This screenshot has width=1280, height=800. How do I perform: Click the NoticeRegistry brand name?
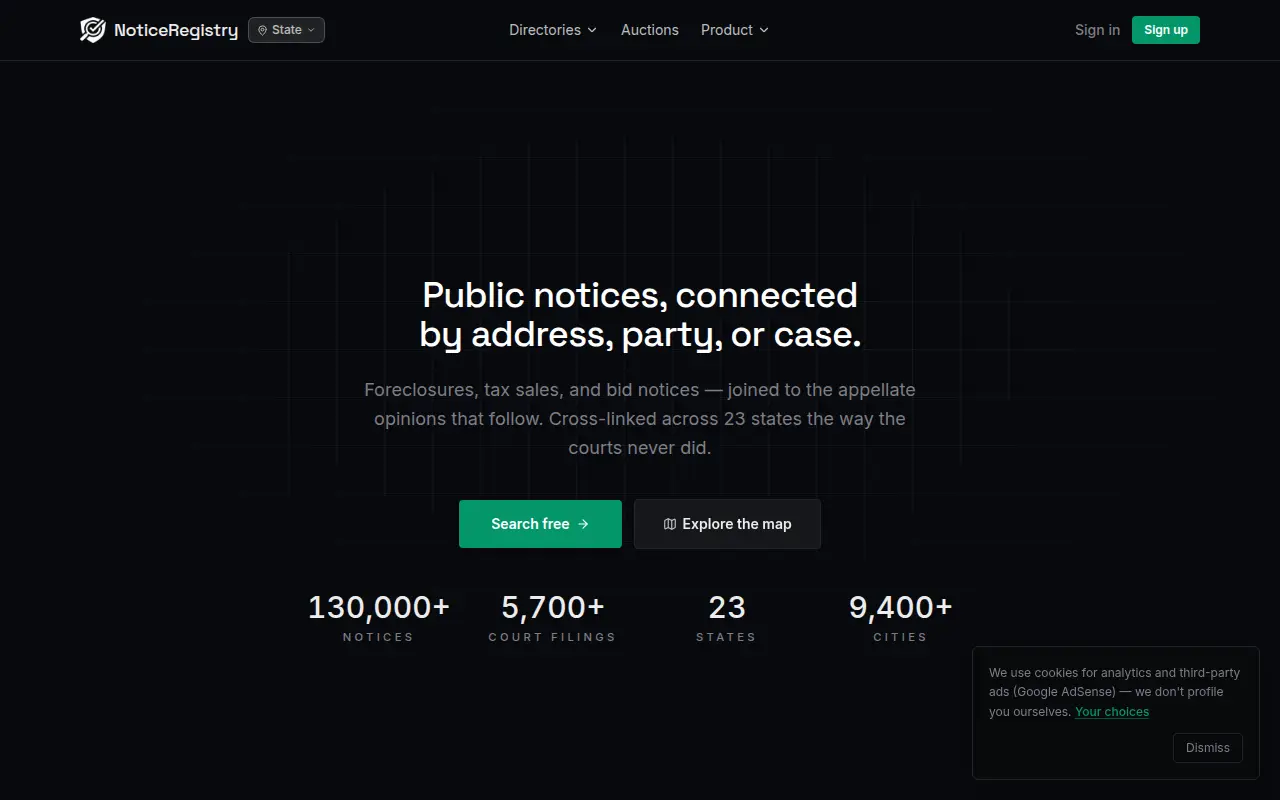(x=176, y=30)
